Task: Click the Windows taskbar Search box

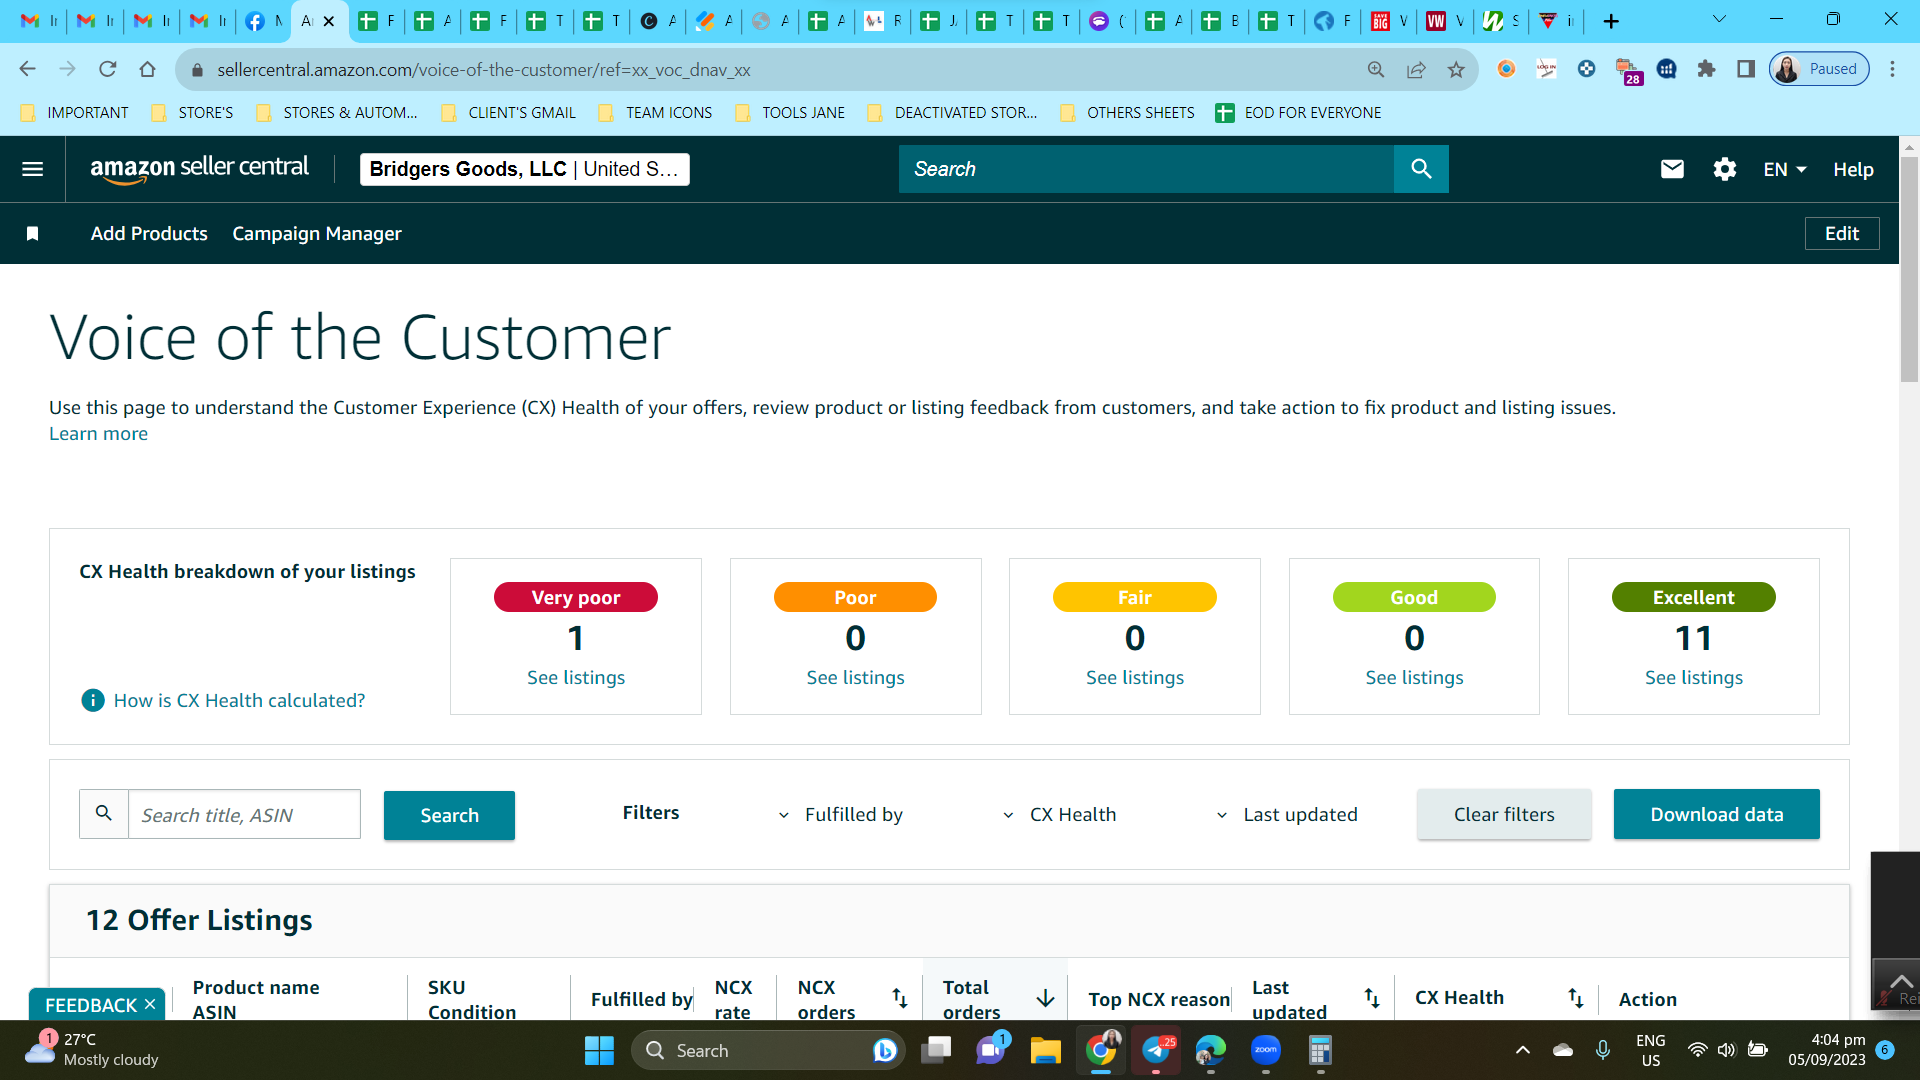Action: point(768,1050)
